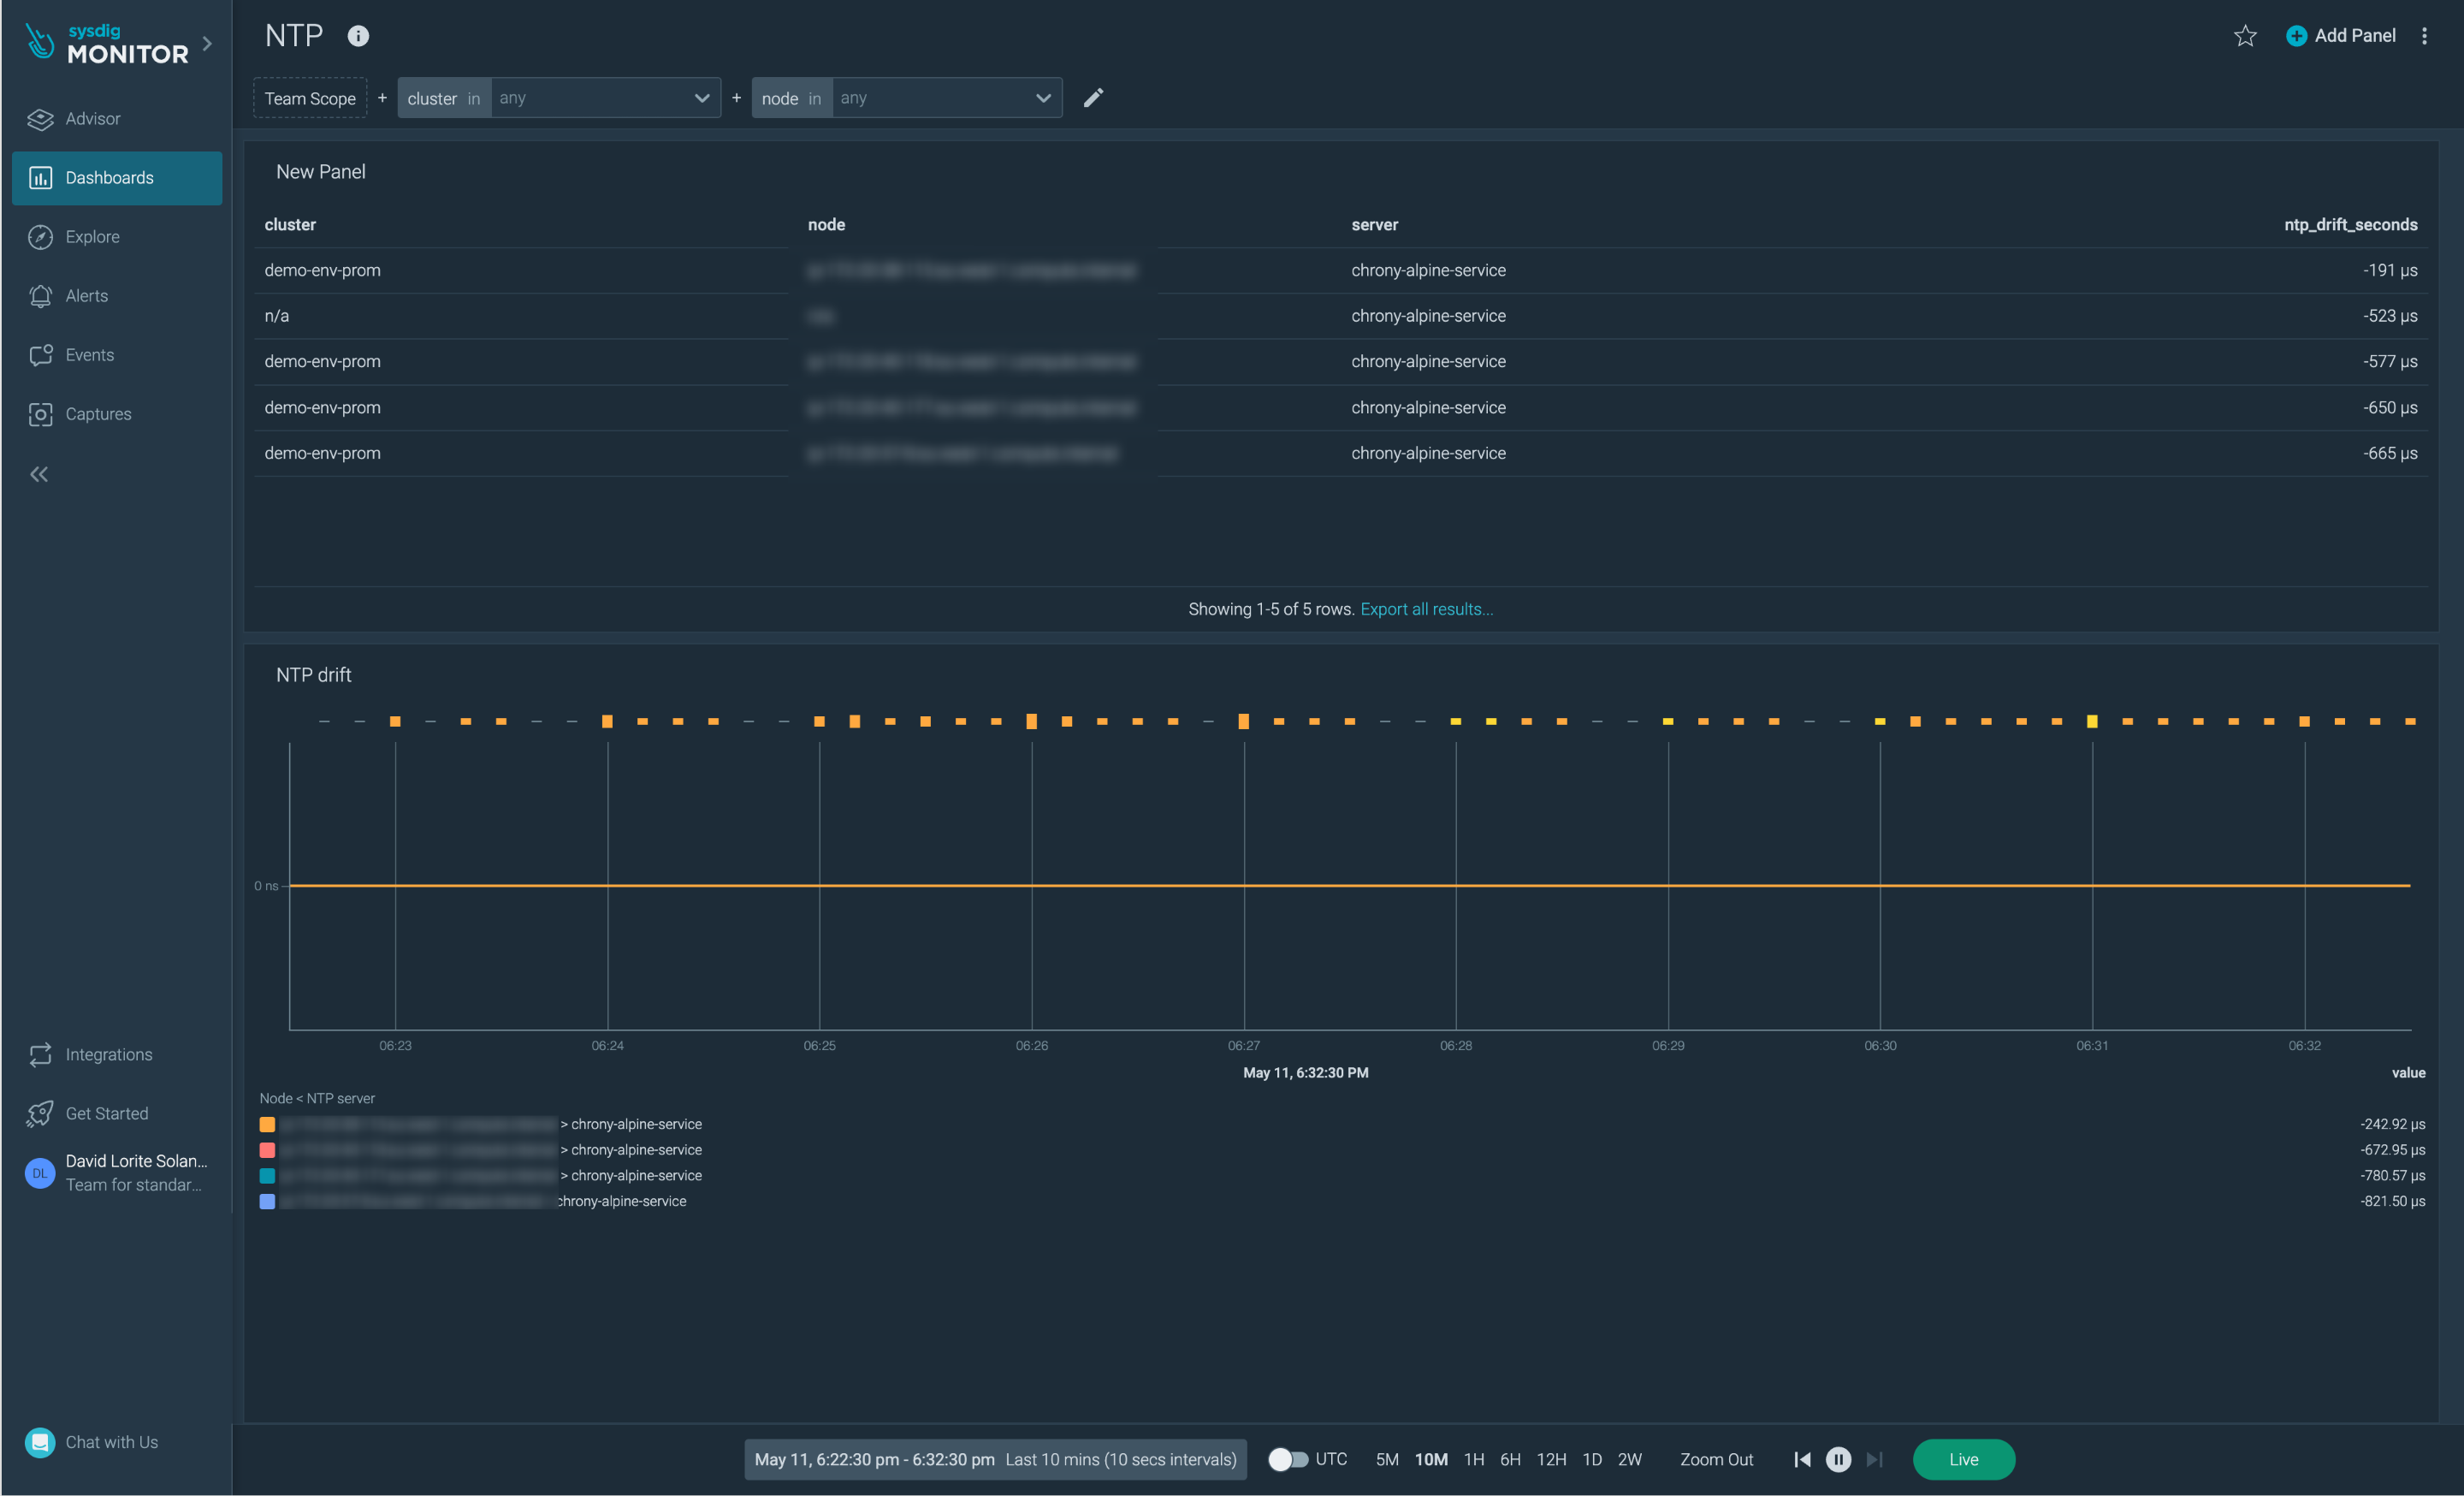Open the cluster scope dropdown
The width and height of the screenshot is (2464, 1496).
[701, 97]
